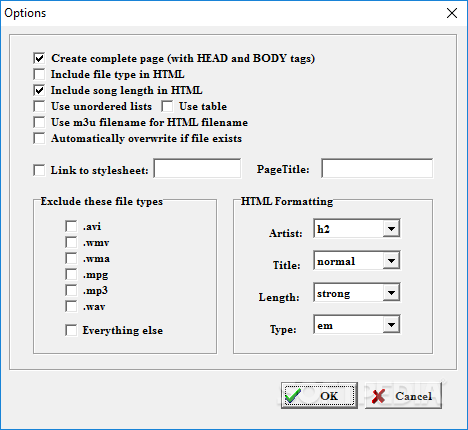
Task: Exclude .wmv file type
Action: 71,242
